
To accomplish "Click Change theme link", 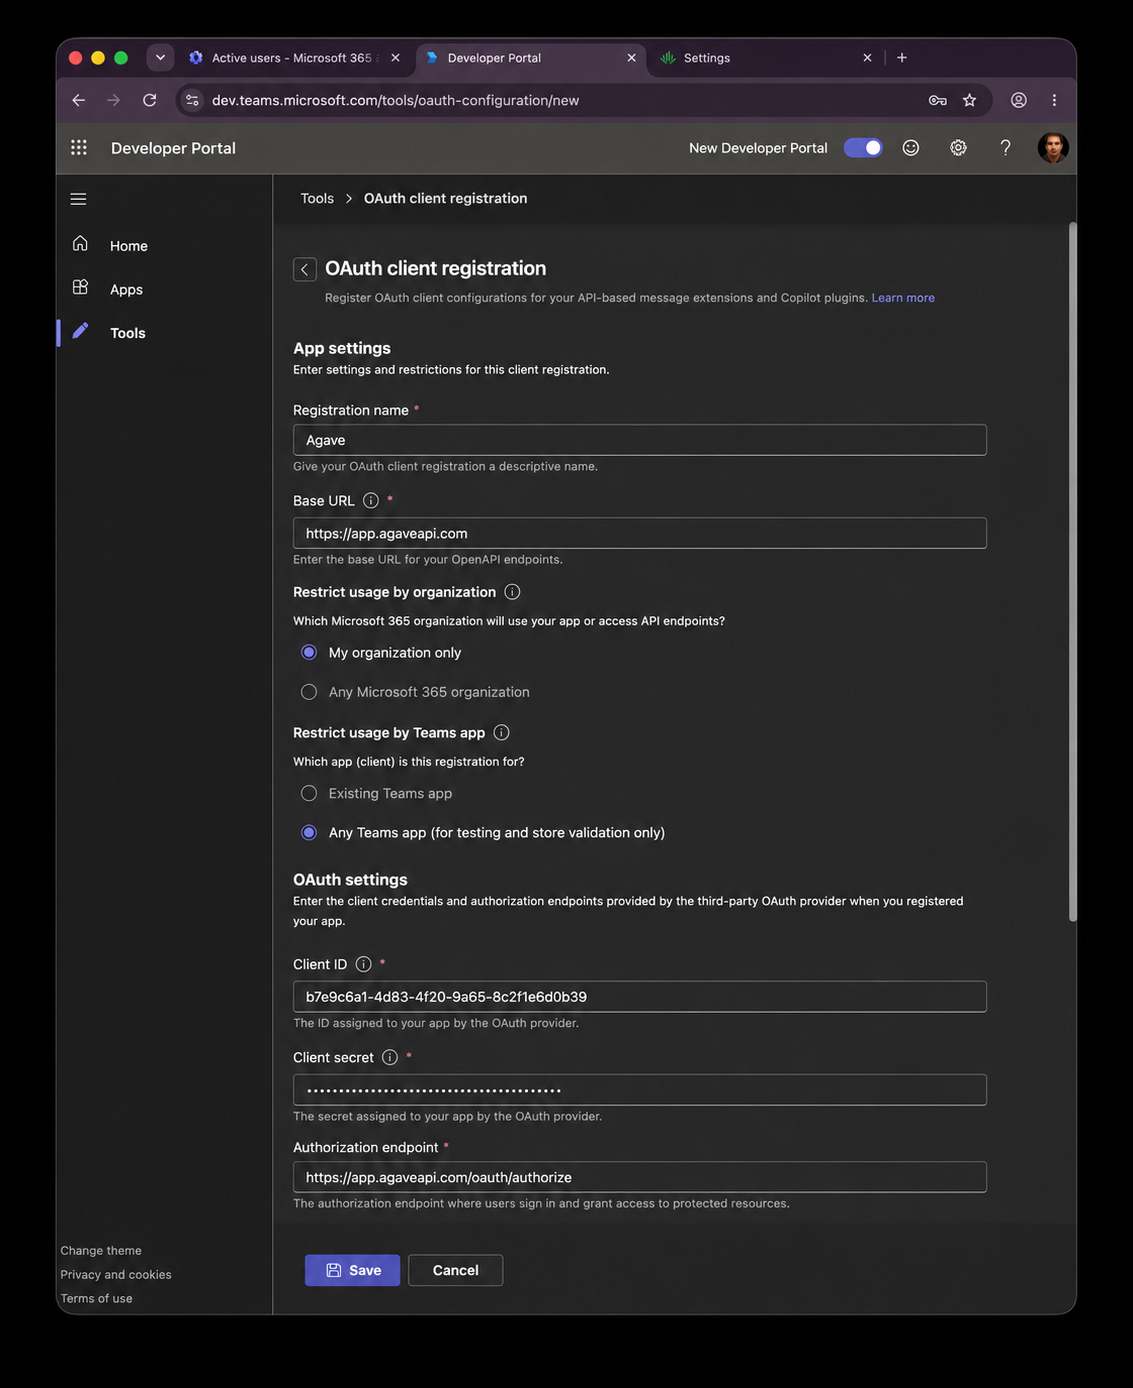I will coord(101,1250).
